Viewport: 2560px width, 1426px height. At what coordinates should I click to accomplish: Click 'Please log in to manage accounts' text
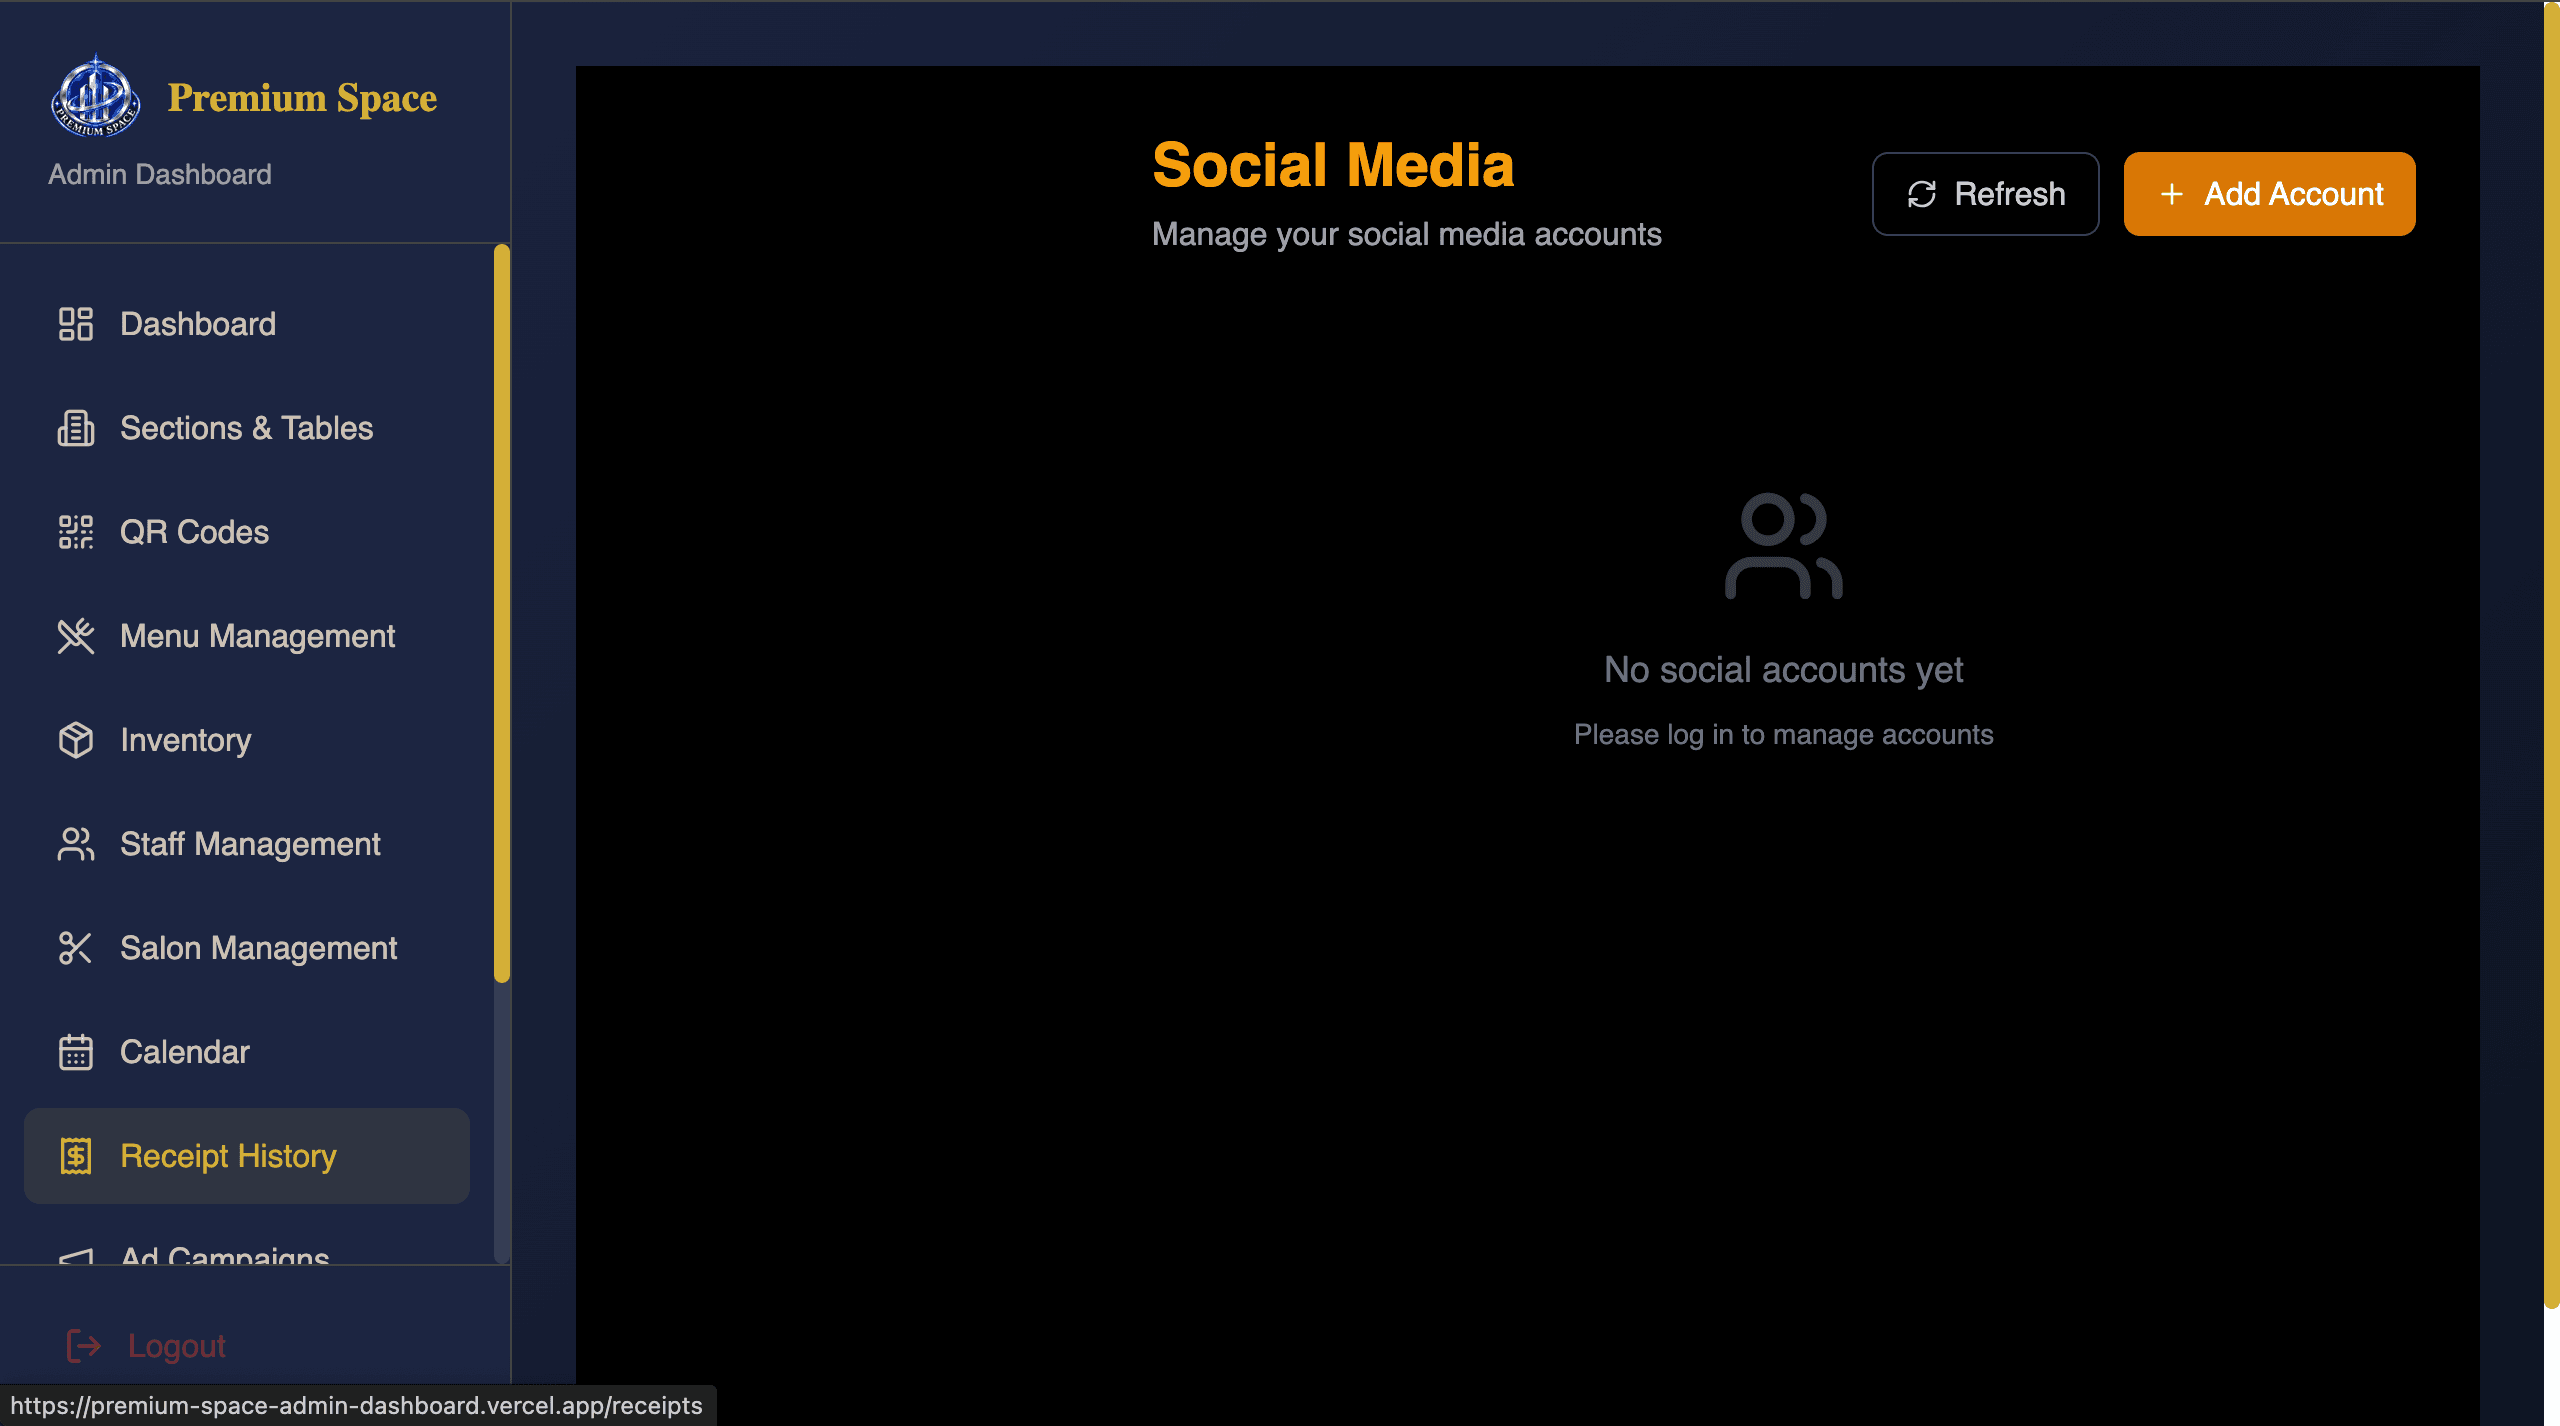click(1784, 735)
